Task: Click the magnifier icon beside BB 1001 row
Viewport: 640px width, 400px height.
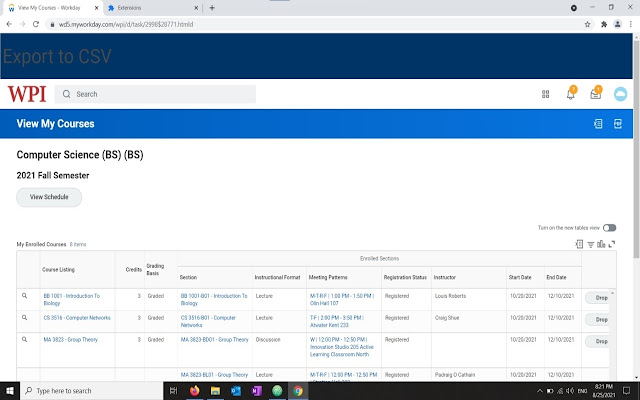Action: (x=24, y=296)
